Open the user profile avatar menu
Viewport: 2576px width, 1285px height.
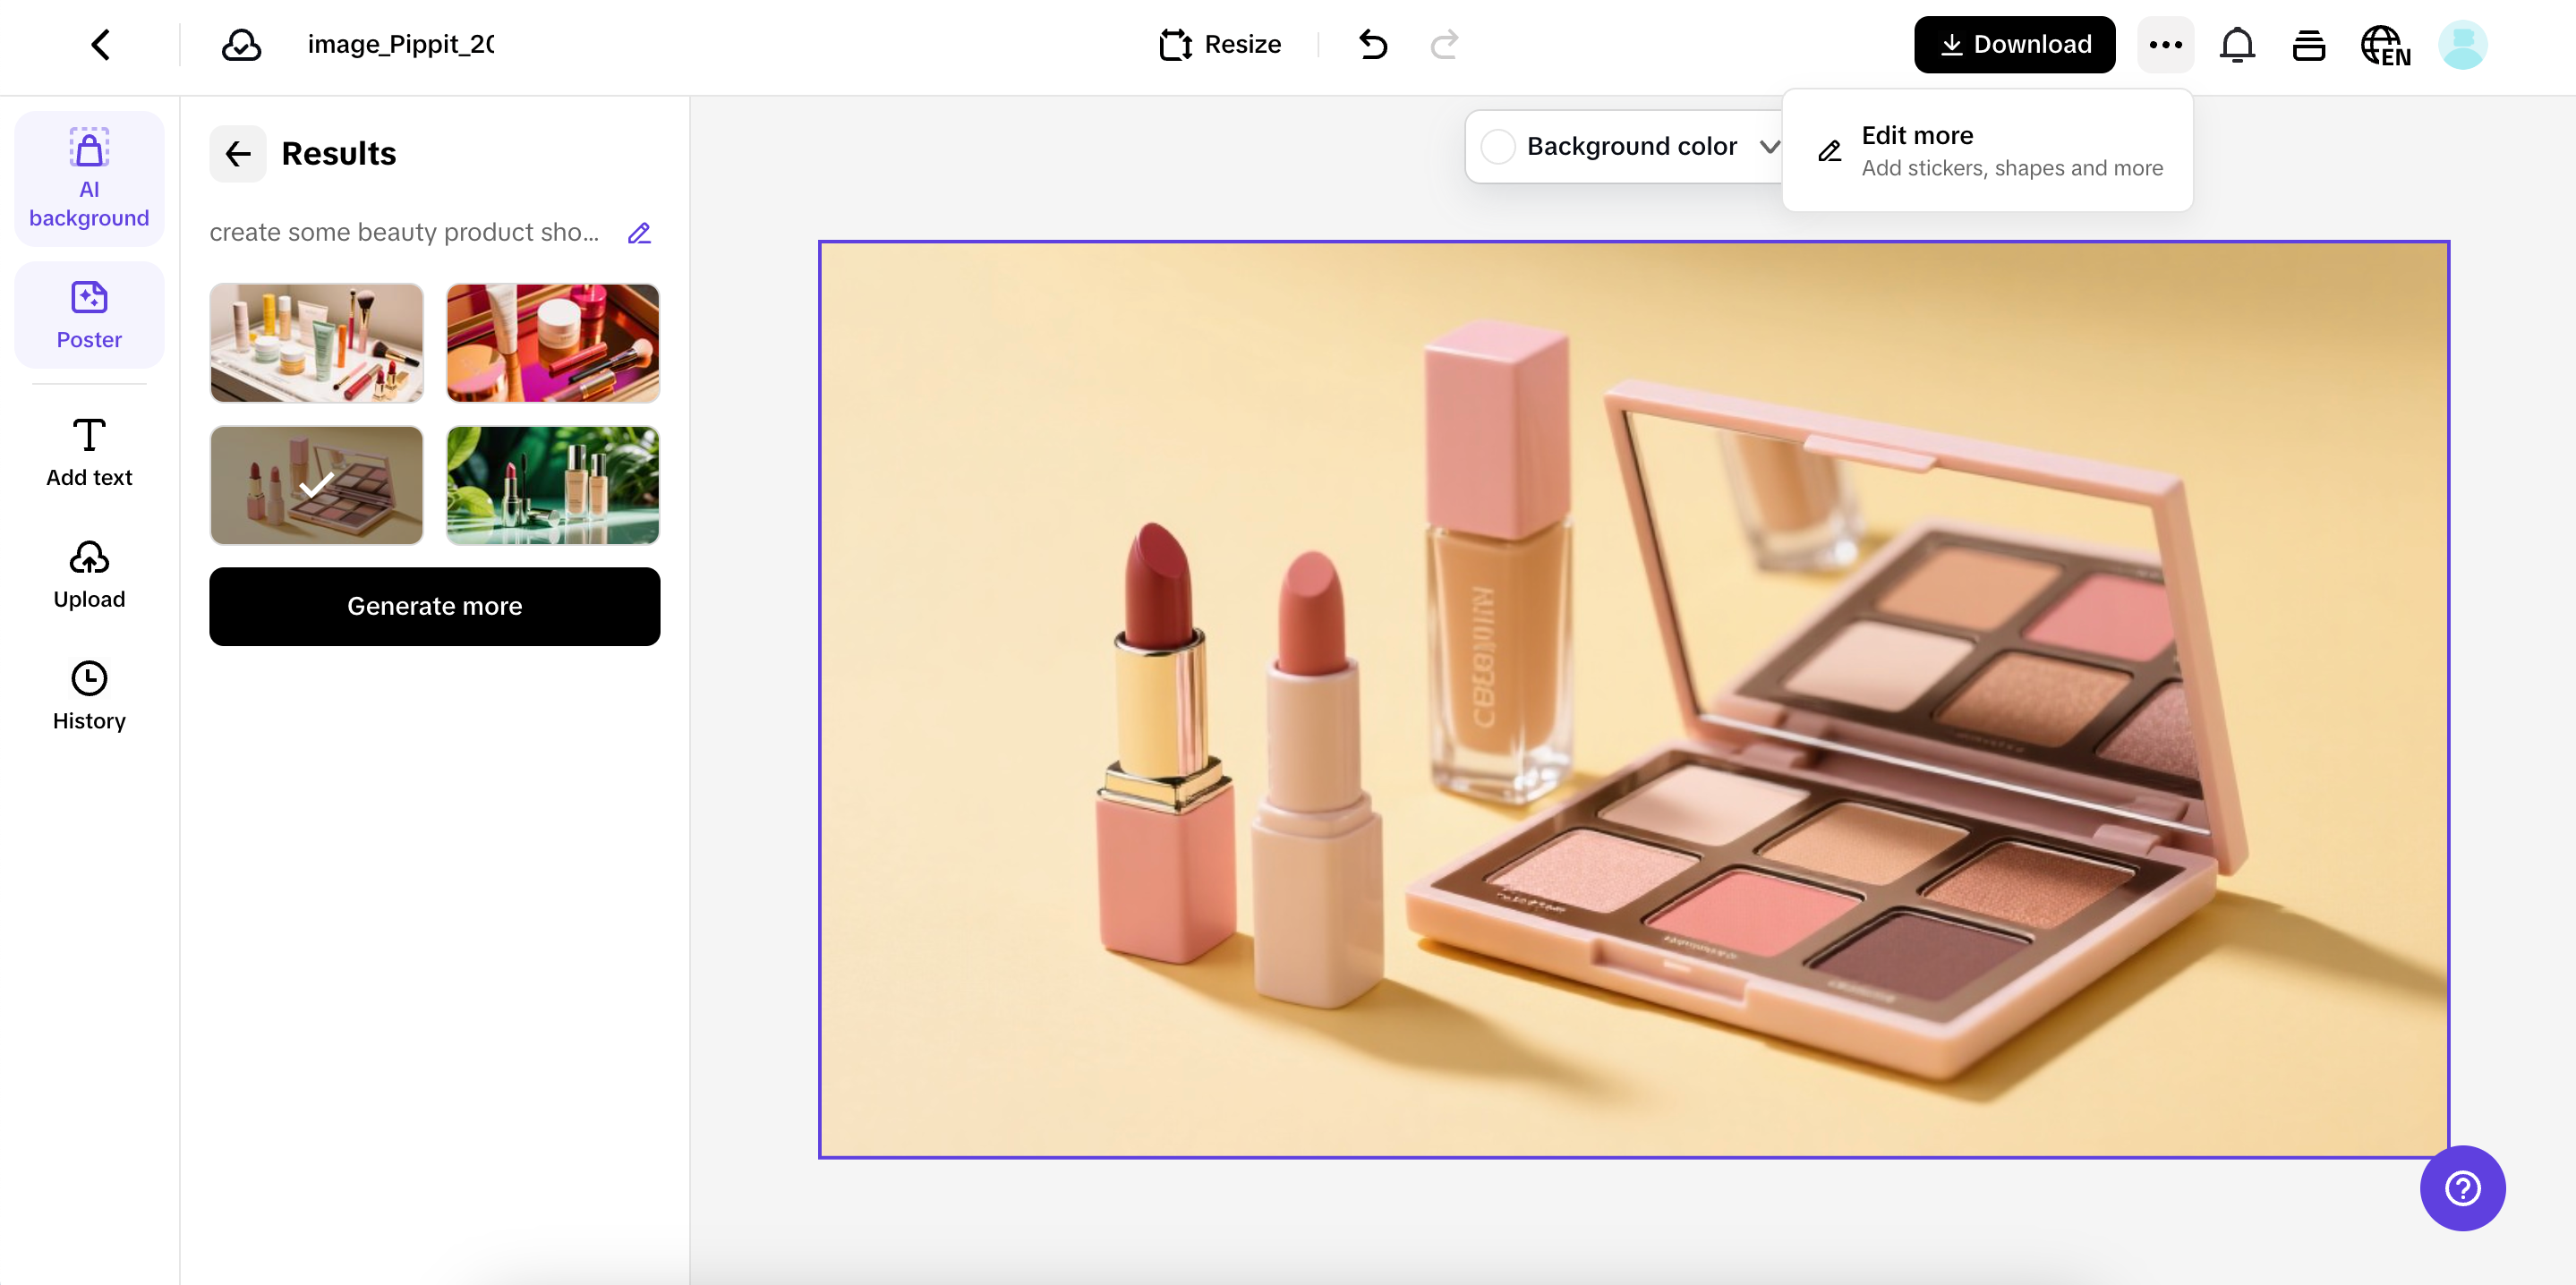[2462, 45]
